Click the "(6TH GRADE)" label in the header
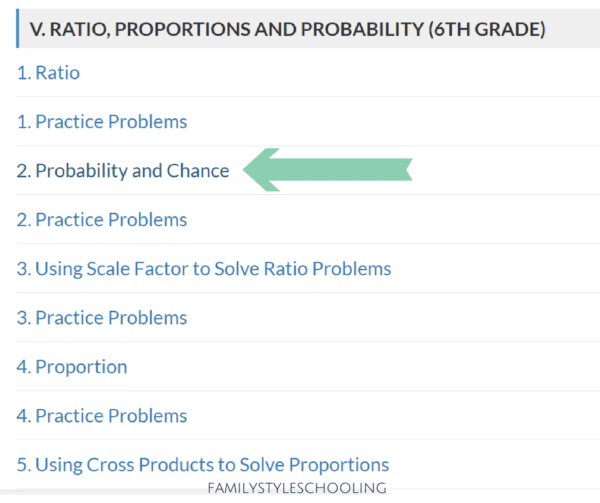 [485, 30]
